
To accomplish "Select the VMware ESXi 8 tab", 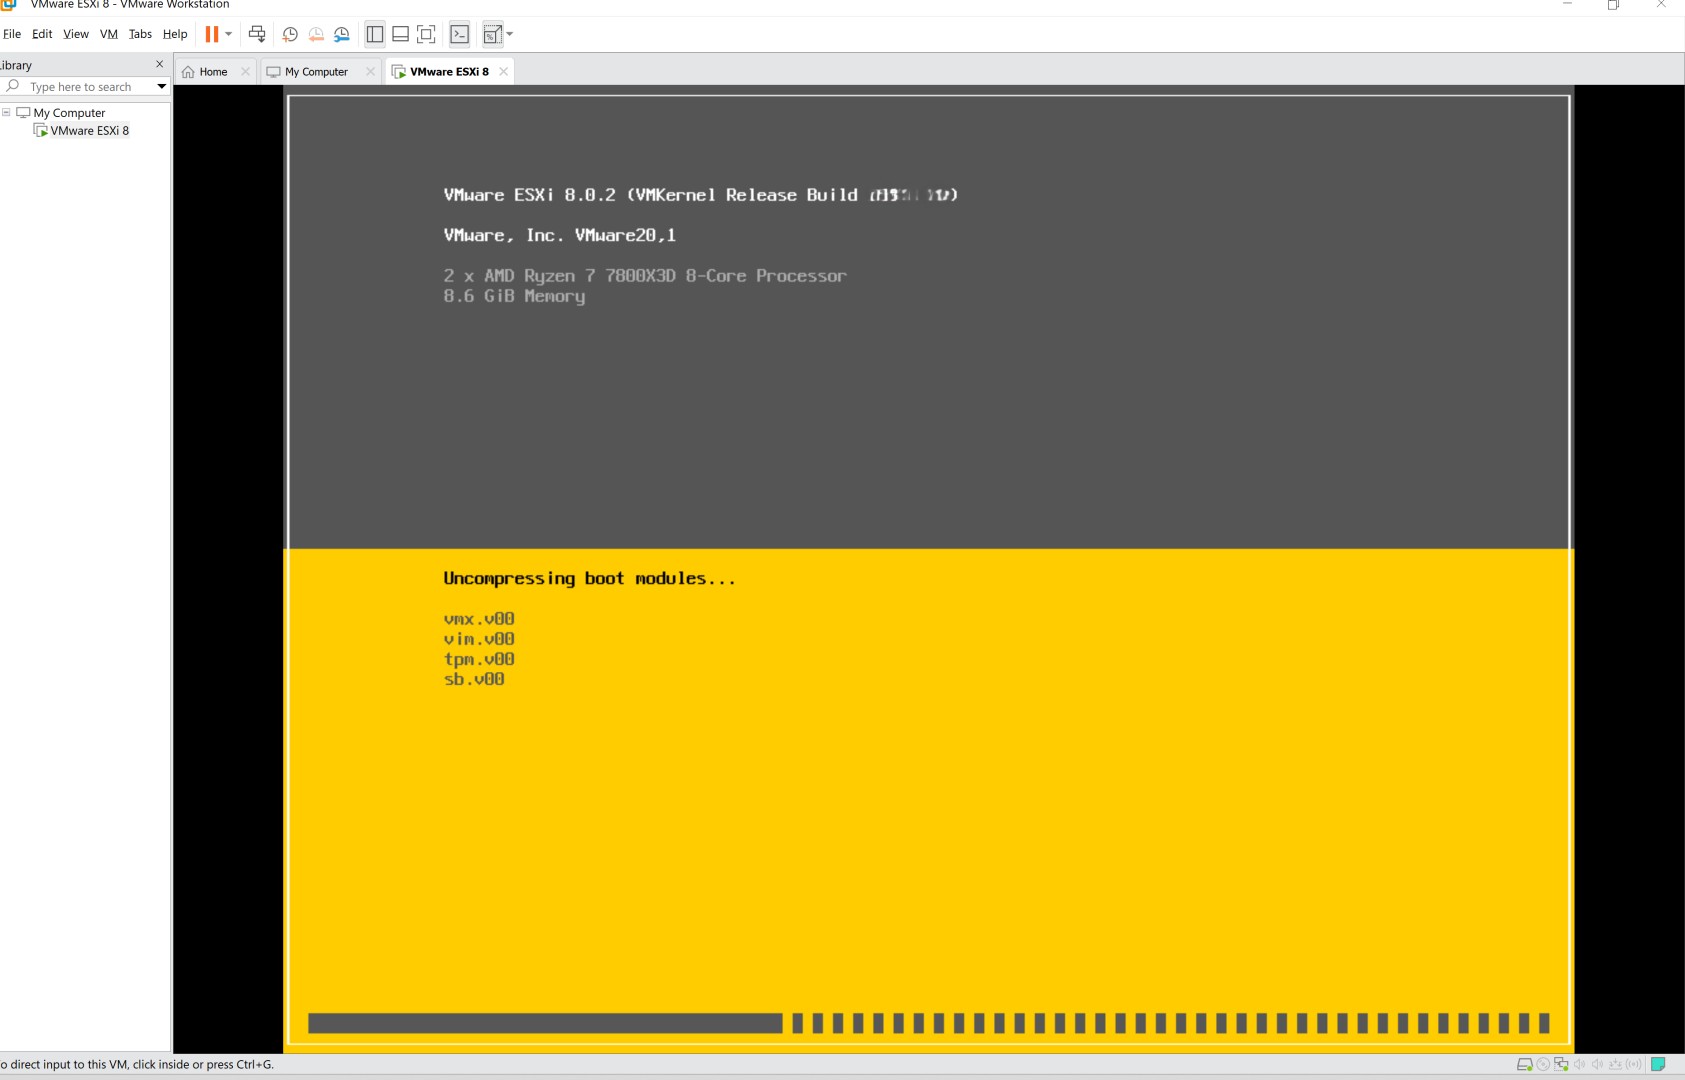I will pos(449,72).
